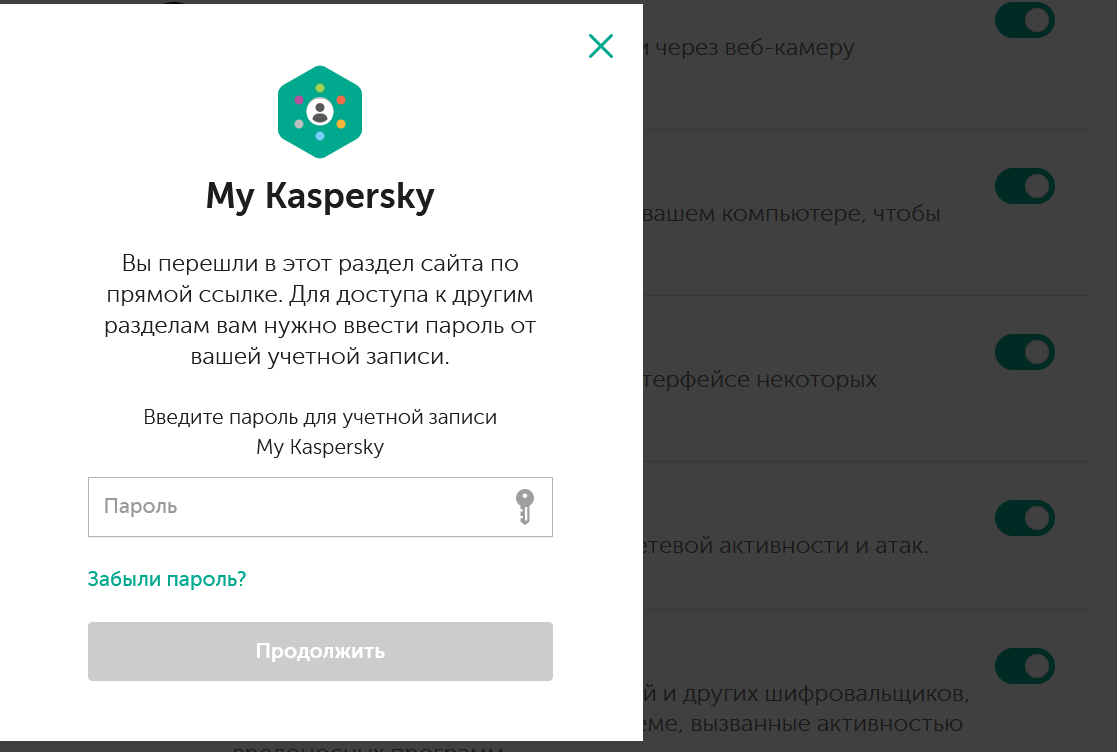Select the 'етевой активности и атак' description
Image resolution: width=1117 pixels, height=752 pixels.
pyautogui.click(x=786, y=545)
